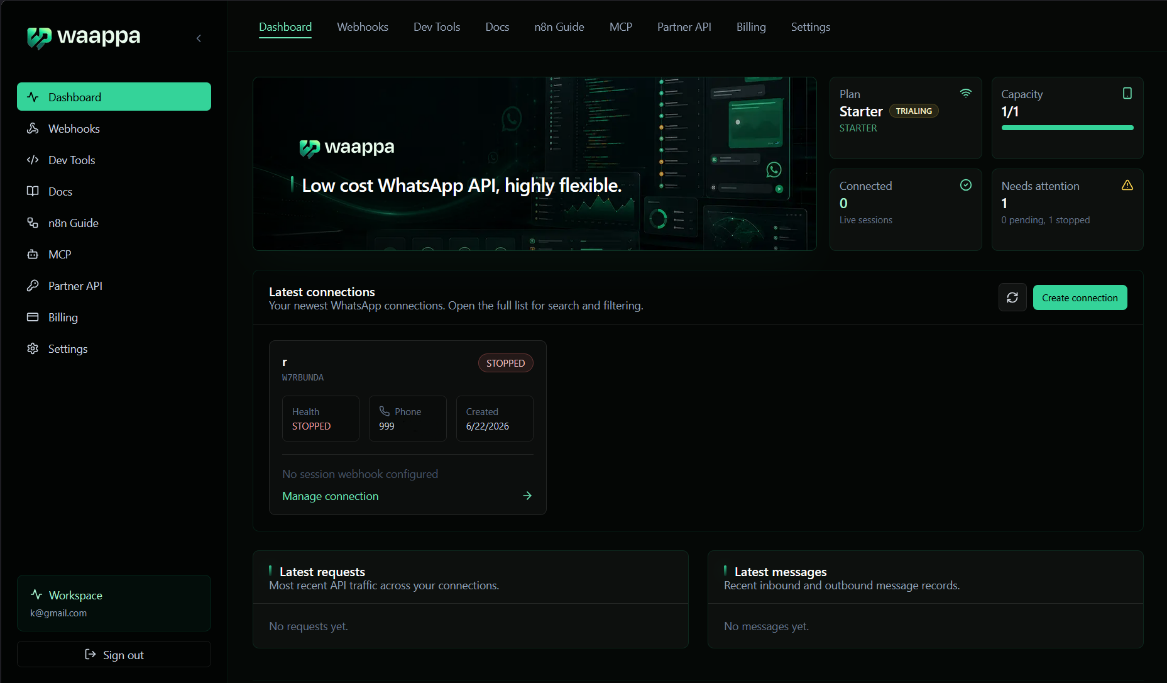Click the Create connection button
This screenshot has width=1167, height=683.
(x=1080, y=298)
